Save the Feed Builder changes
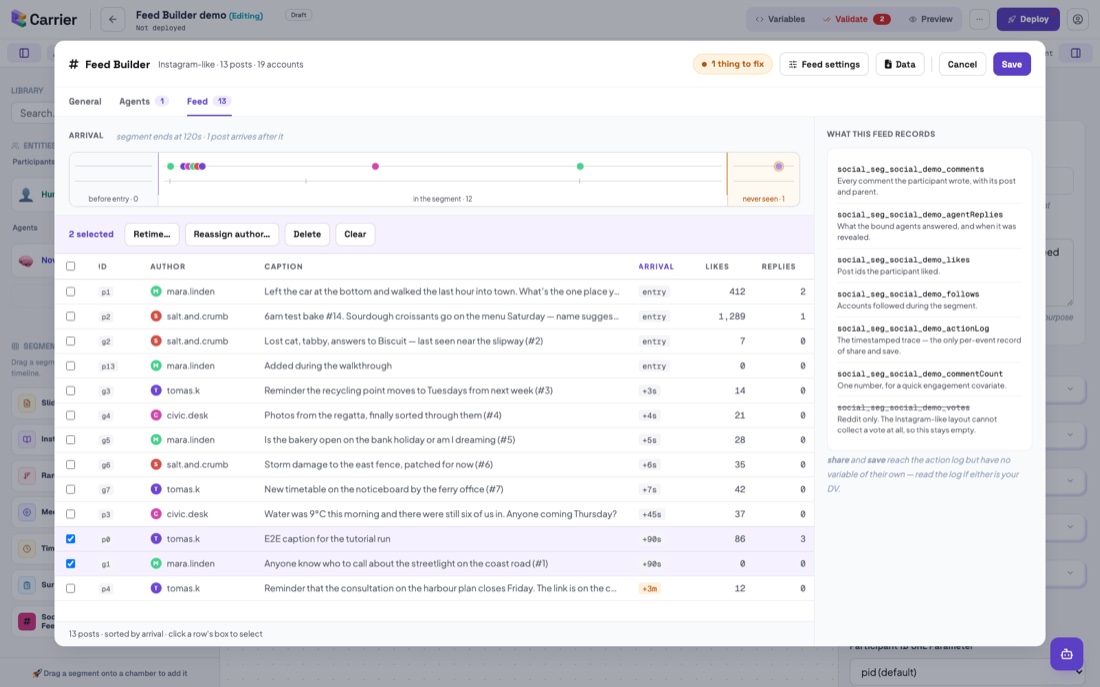 click(x=1011, y=64)
